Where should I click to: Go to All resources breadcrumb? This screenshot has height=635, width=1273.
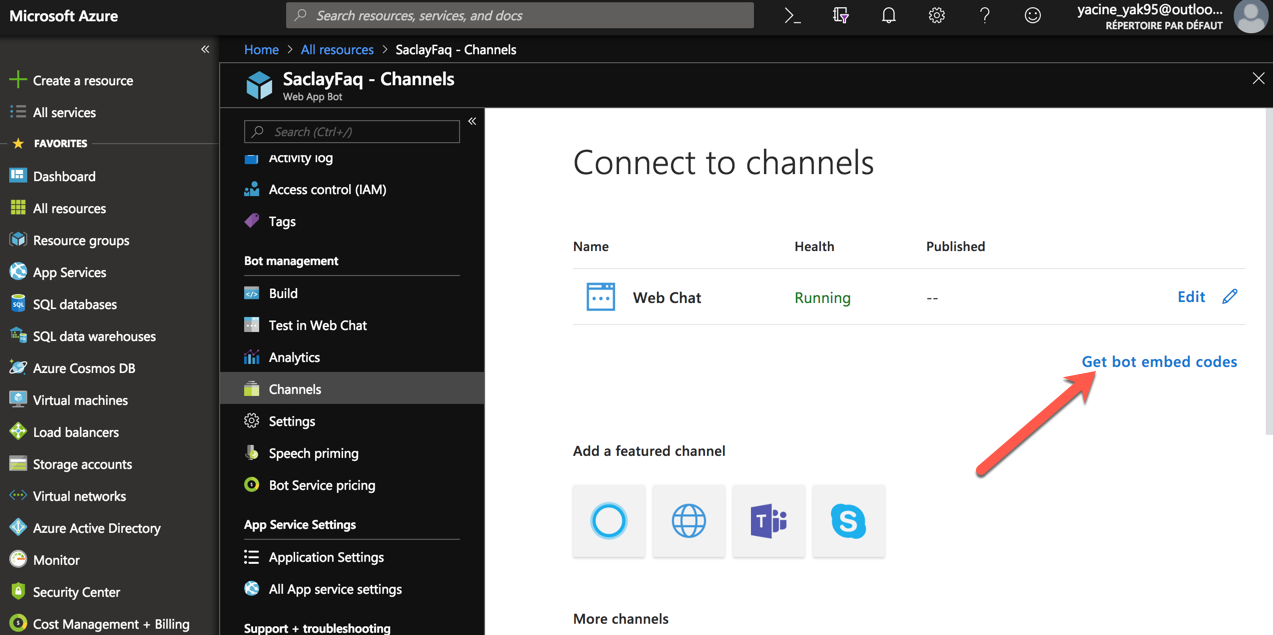point(337,49)
